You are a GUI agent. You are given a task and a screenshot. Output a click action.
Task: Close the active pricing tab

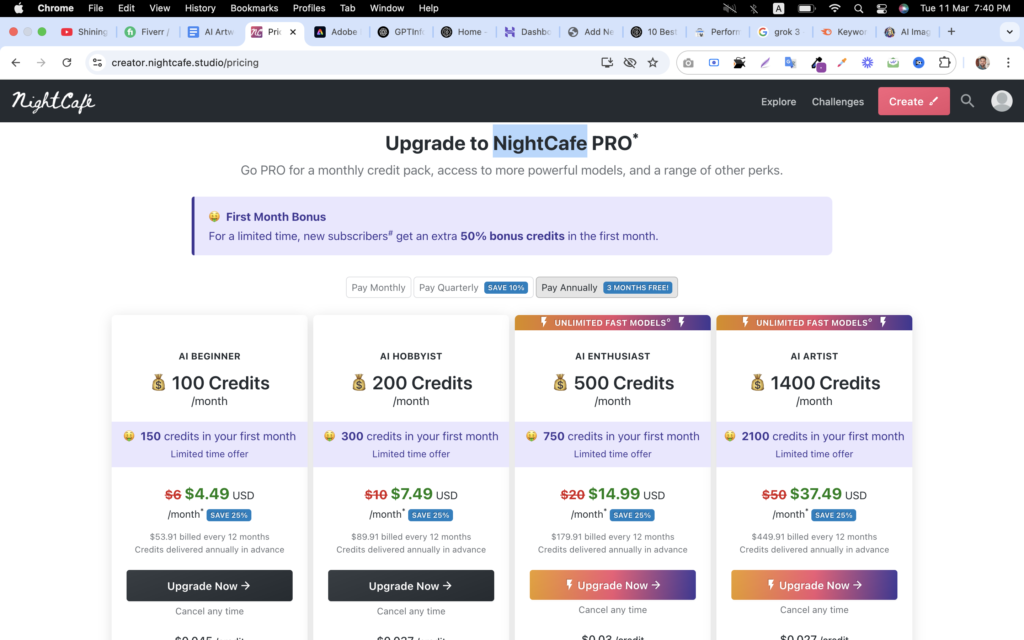[293, 32]
